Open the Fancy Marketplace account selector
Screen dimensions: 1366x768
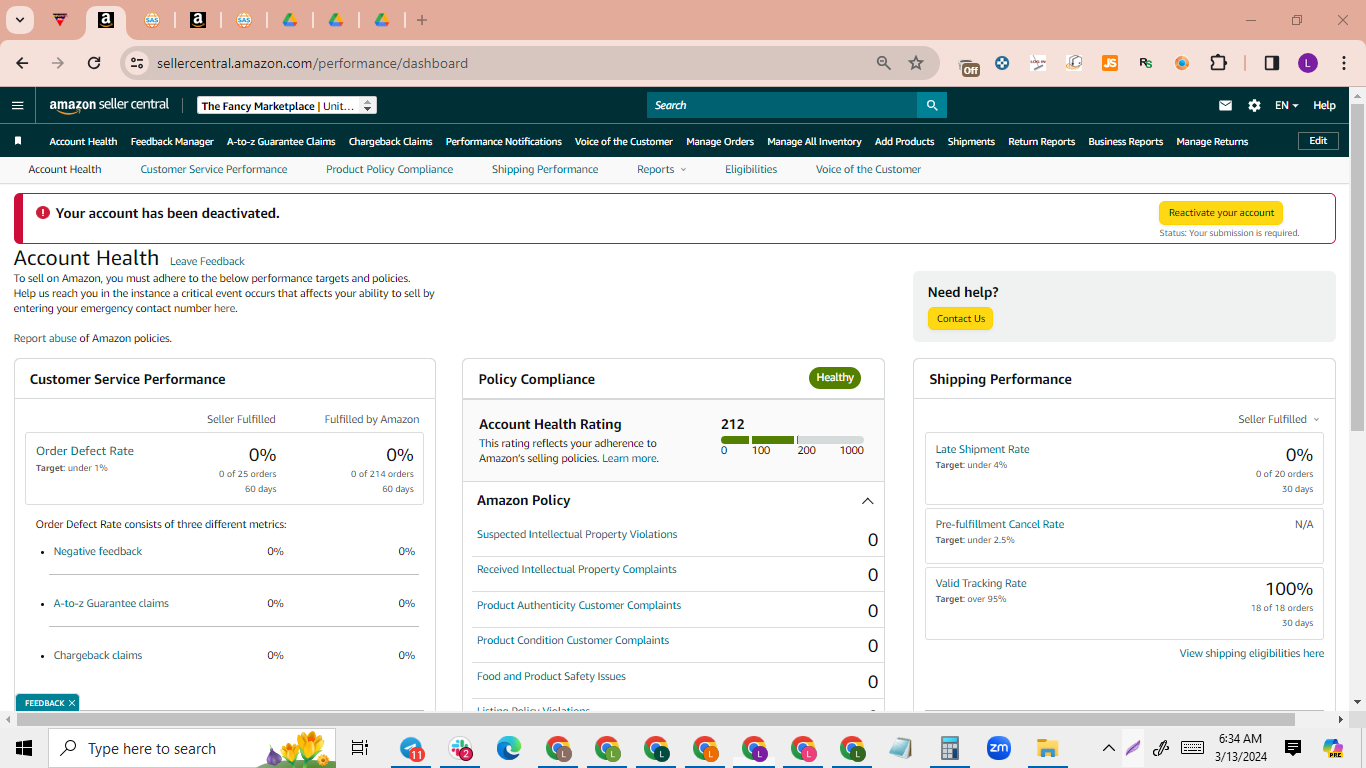[x=287, y=105]
